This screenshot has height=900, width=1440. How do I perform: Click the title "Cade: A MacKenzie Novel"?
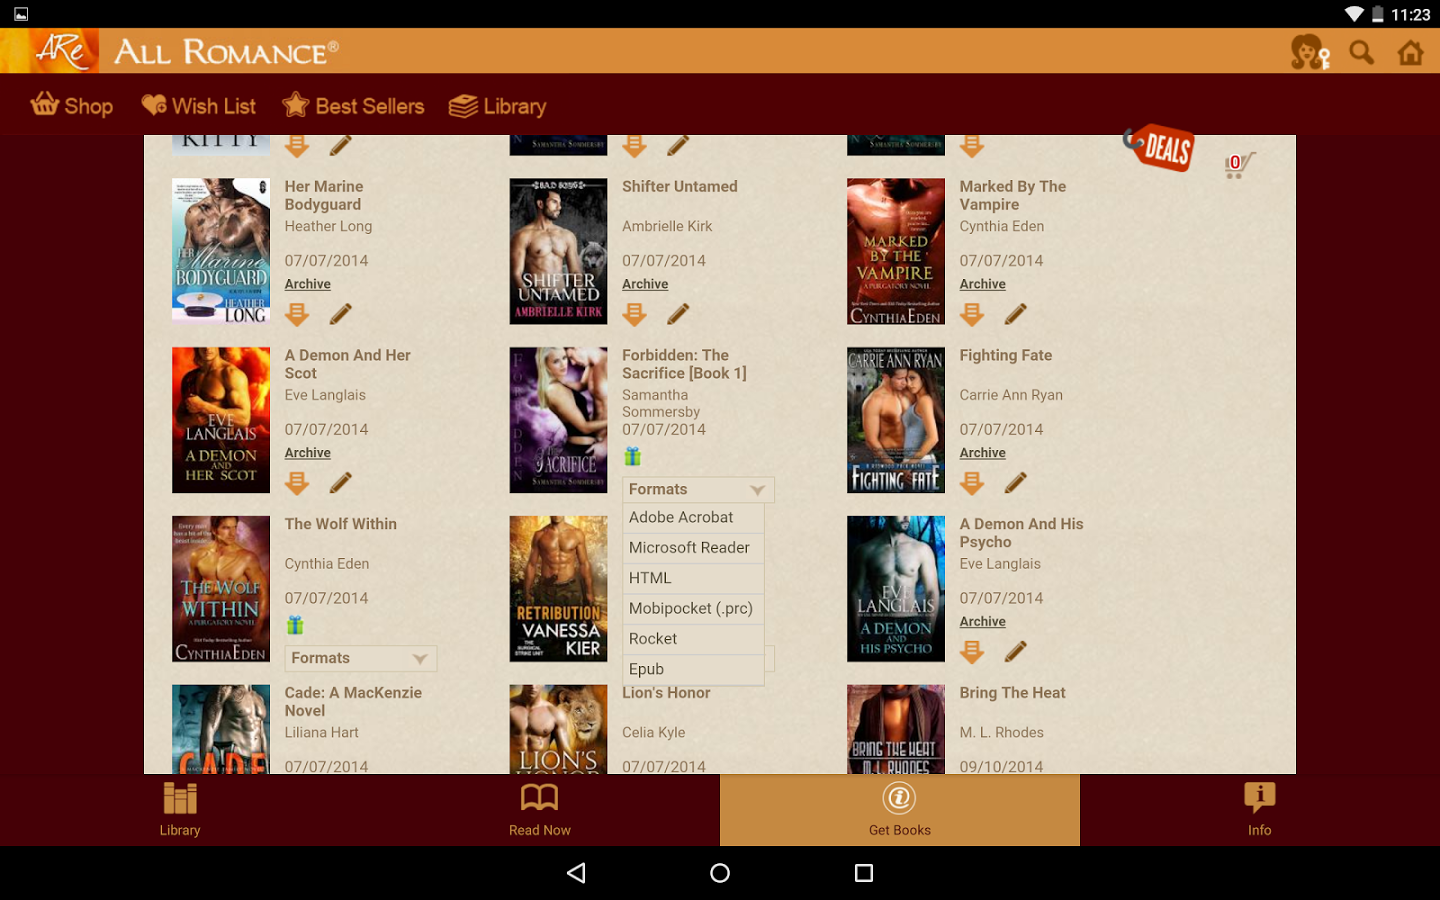pos(353,702)
